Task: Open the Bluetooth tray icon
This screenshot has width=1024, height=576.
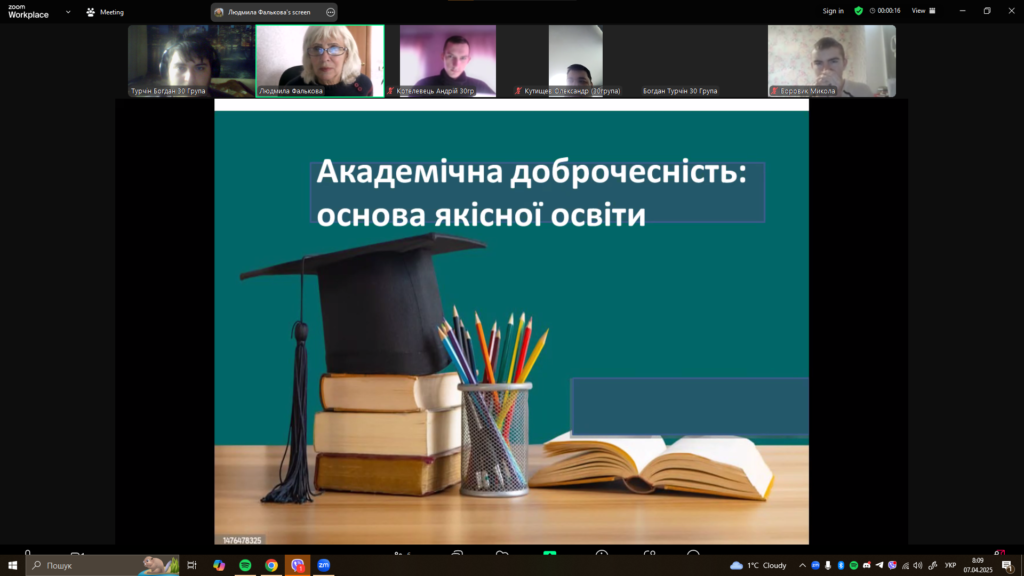Action: click(x=841, y=565)
